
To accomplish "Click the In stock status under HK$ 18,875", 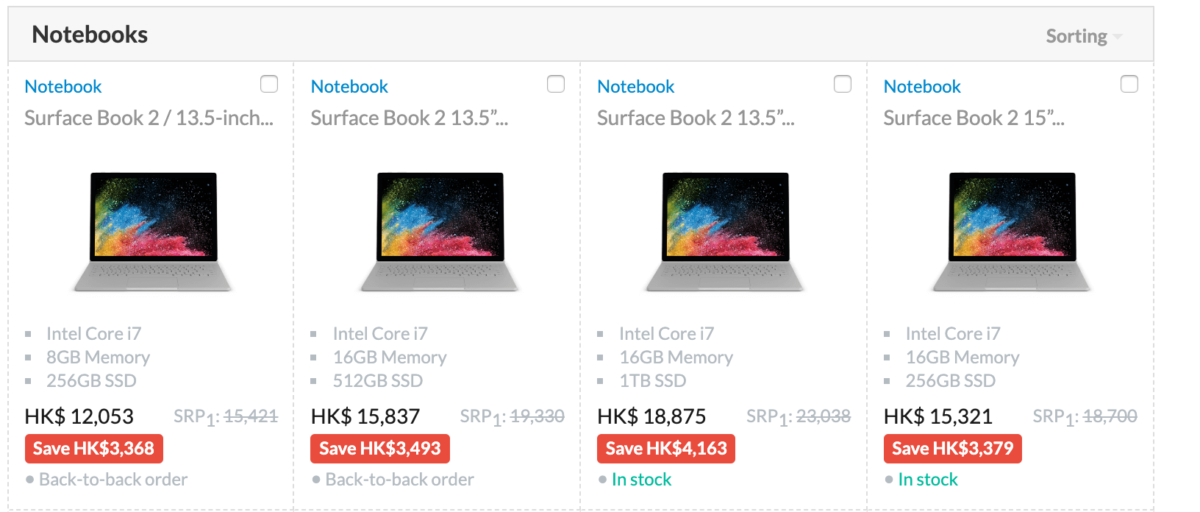I will click(641, 480).
